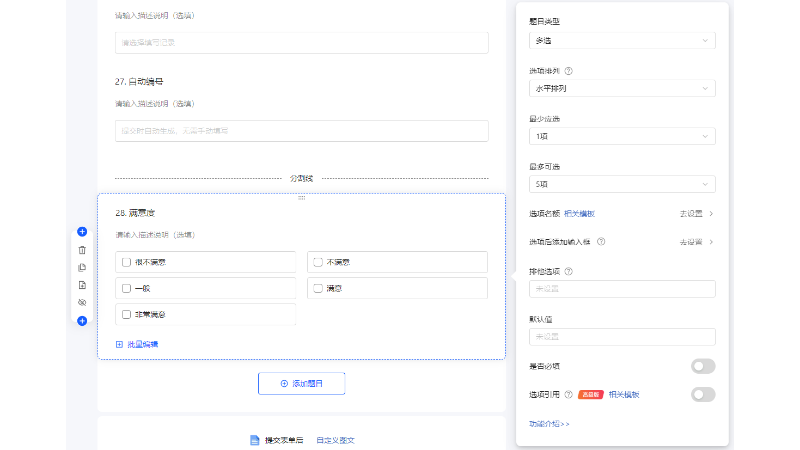The image size is (800, 450).
Task: Check the 不满意 option
Action: [x=318, y=262]
